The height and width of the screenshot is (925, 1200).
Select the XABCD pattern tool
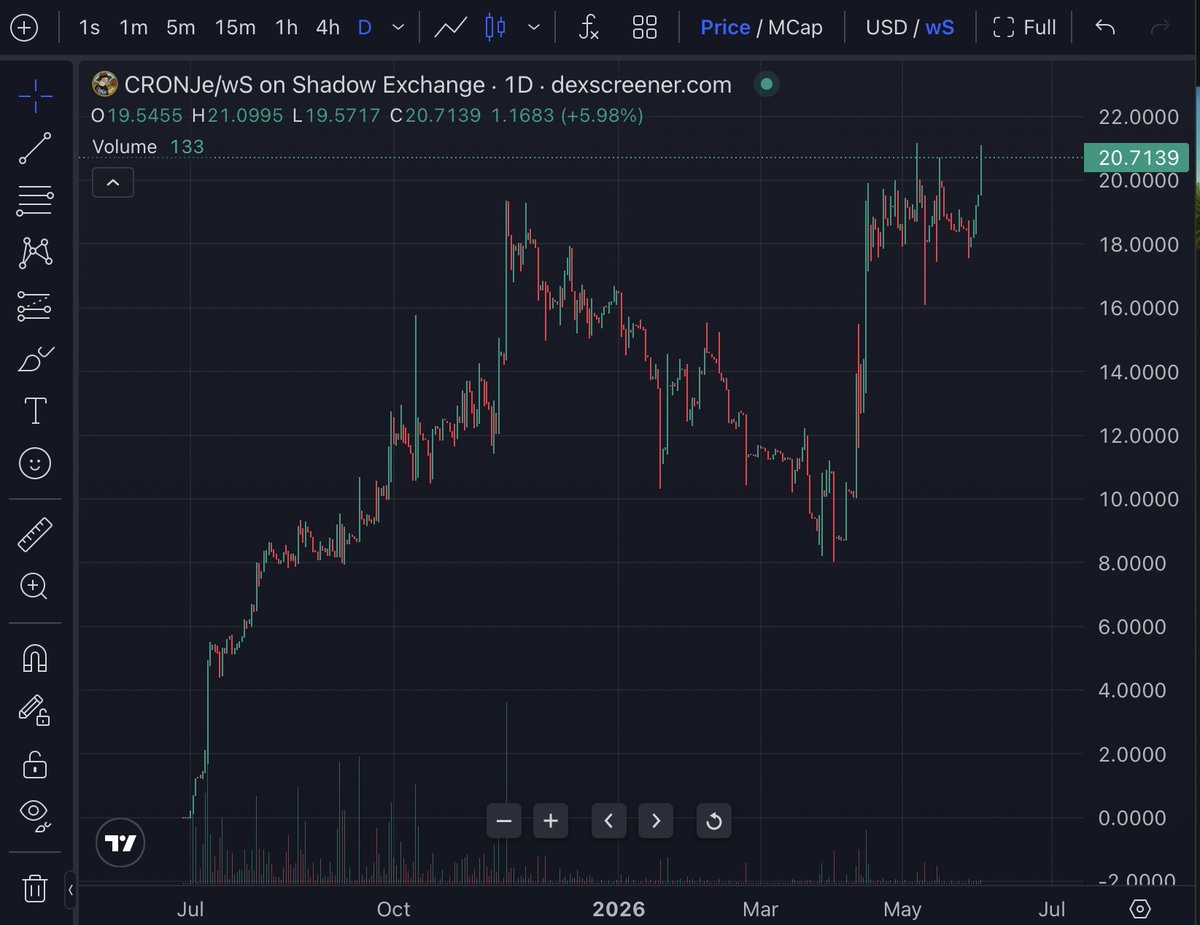[35, 252]
